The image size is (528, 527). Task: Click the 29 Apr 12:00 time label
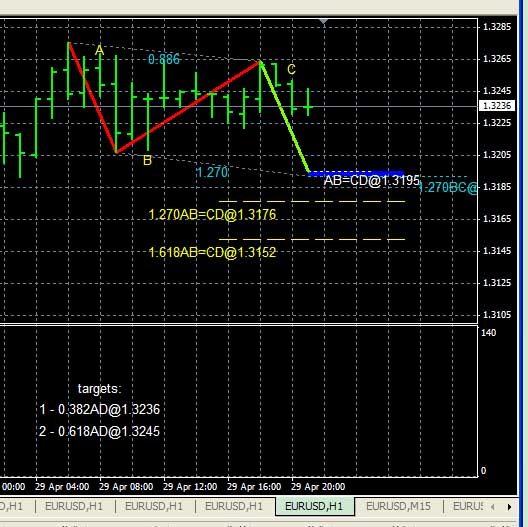point(190,487)
